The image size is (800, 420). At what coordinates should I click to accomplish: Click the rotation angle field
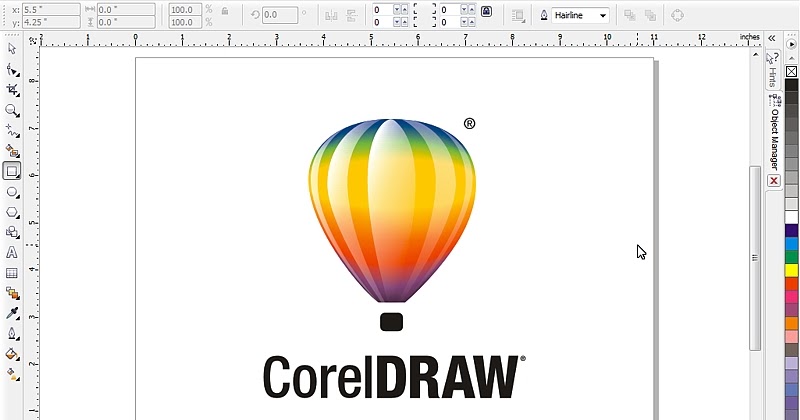click(280, 15)
